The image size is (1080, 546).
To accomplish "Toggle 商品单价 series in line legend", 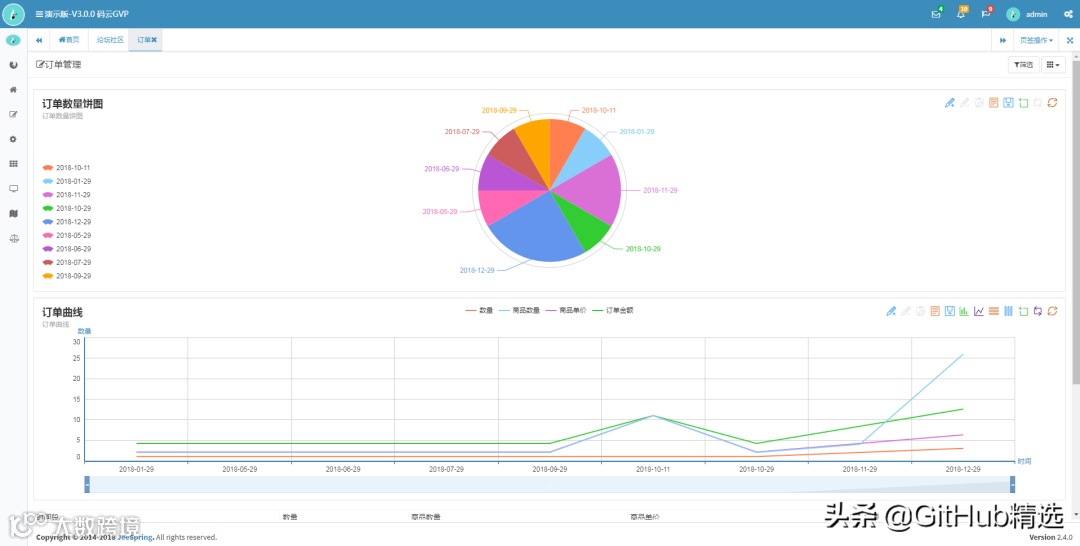I will [x=566, y=311].
